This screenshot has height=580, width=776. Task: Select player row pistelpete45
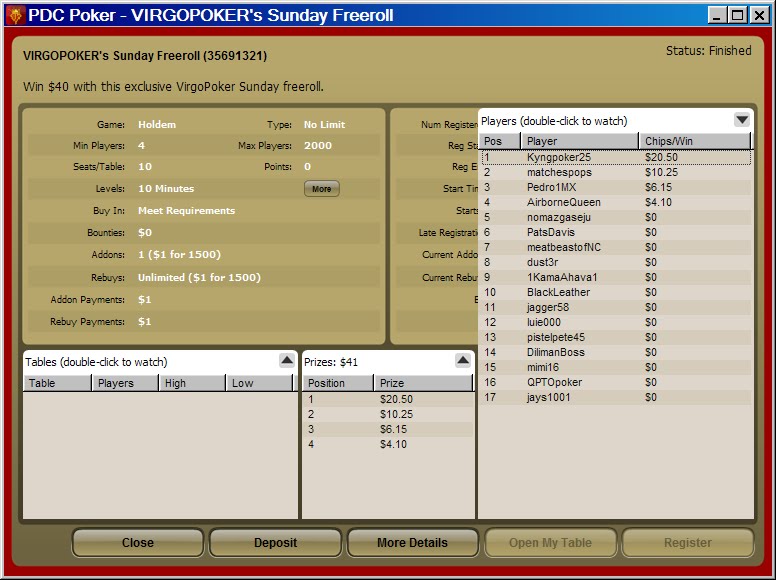click(616, 337)
